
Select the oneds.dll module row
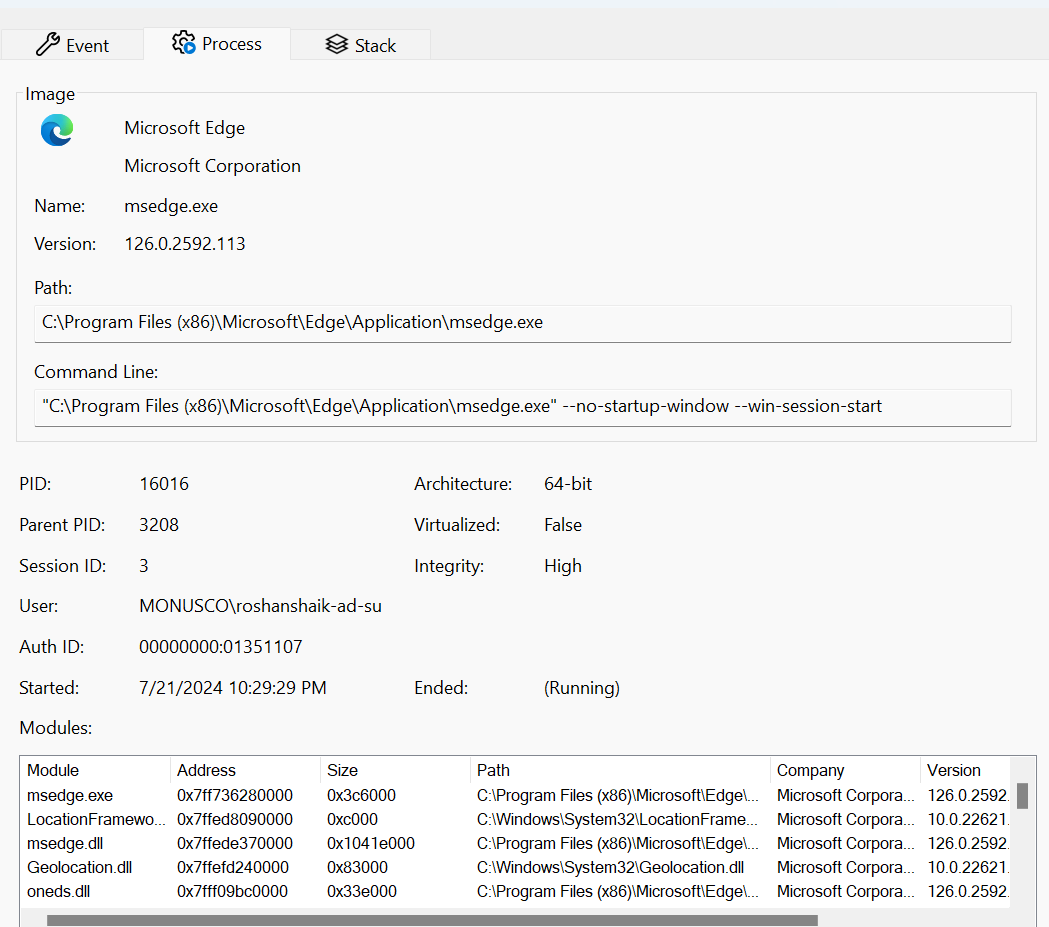pyautogui.click(x=515, y=892)
